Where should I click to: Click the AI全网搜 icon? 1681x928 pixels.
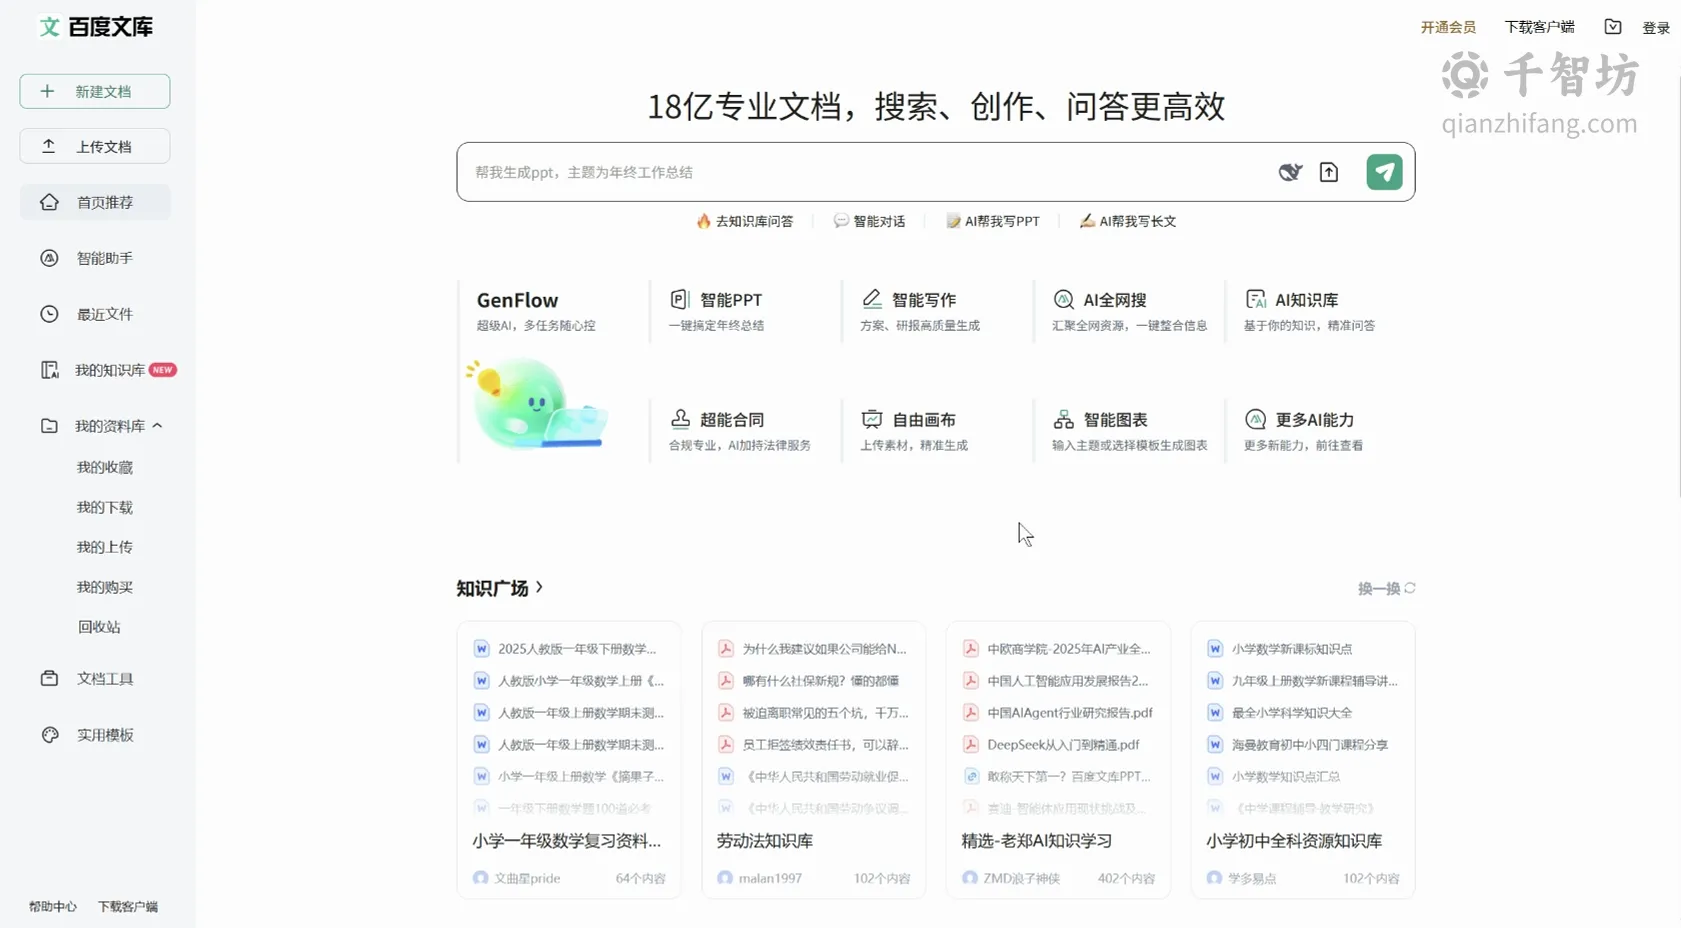[1064, 299]
